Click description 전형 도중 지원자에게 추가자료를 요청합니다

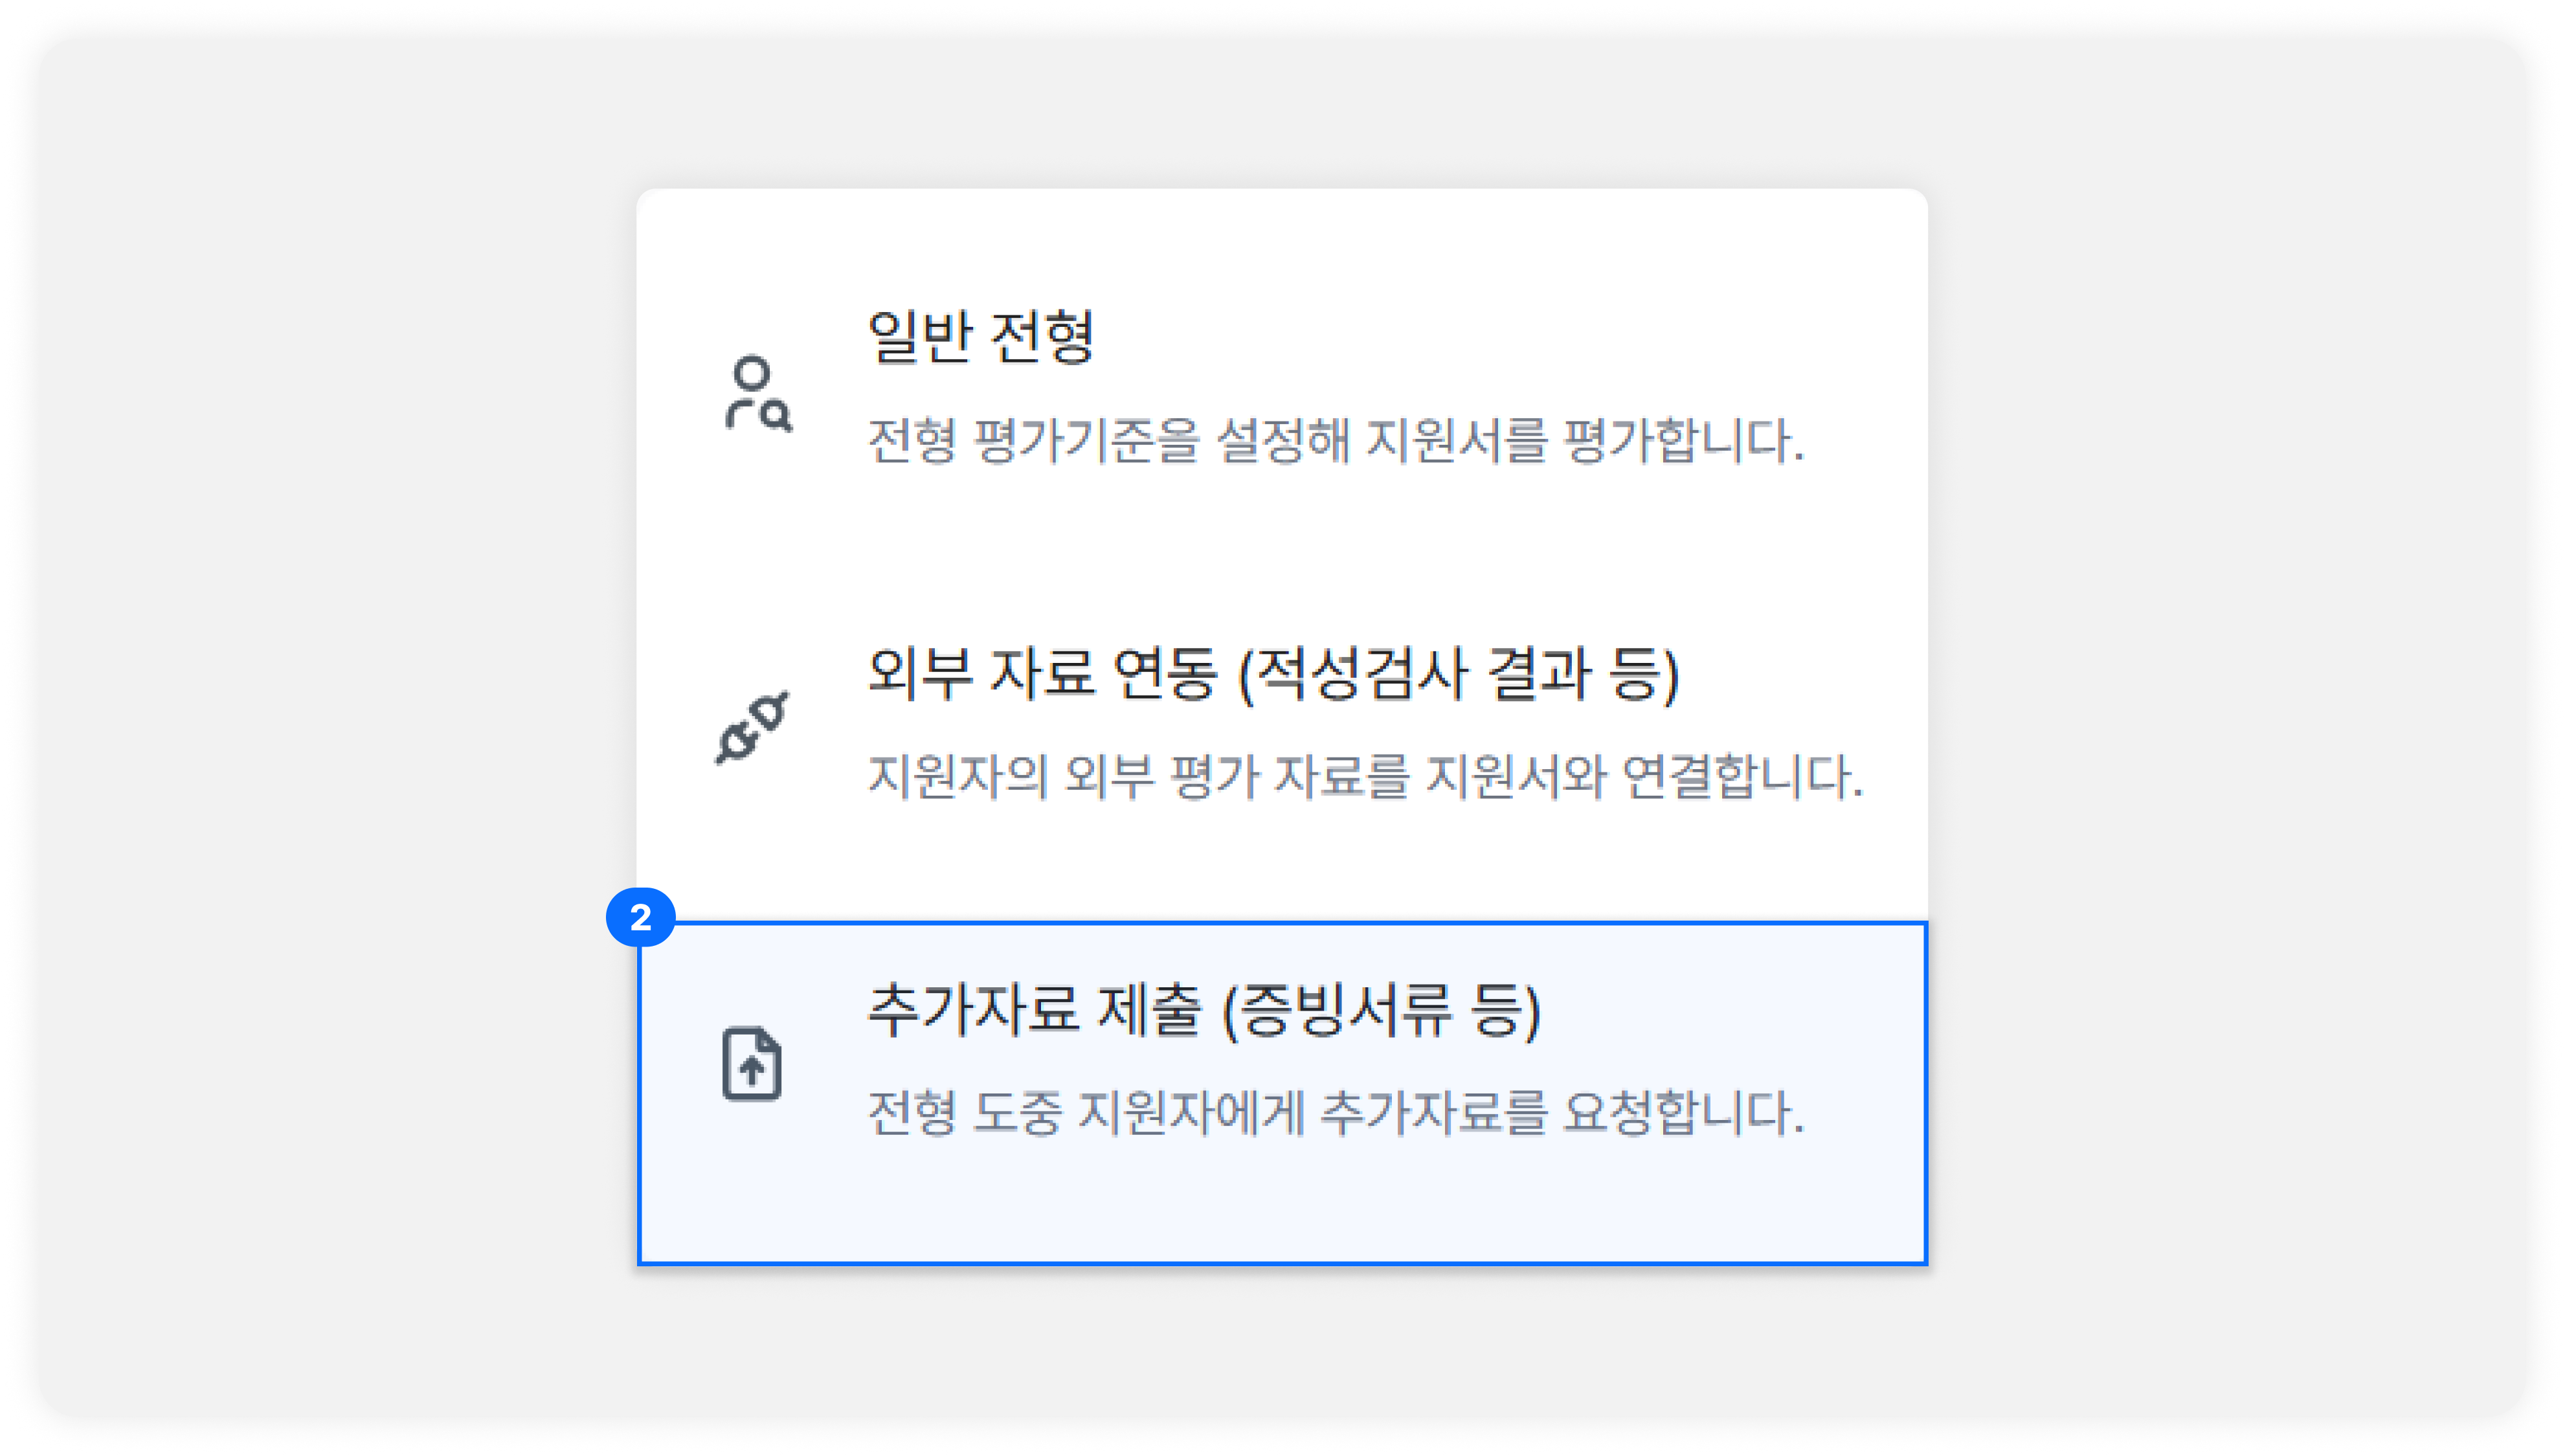click(x=1336, y=1112)
